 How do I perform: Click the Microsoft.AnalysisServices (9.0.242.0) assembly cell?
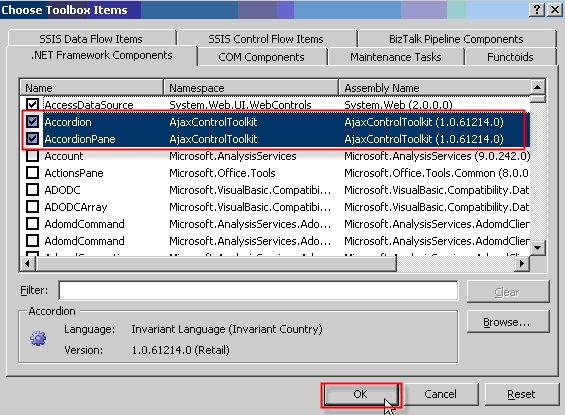tap(437, 156)
